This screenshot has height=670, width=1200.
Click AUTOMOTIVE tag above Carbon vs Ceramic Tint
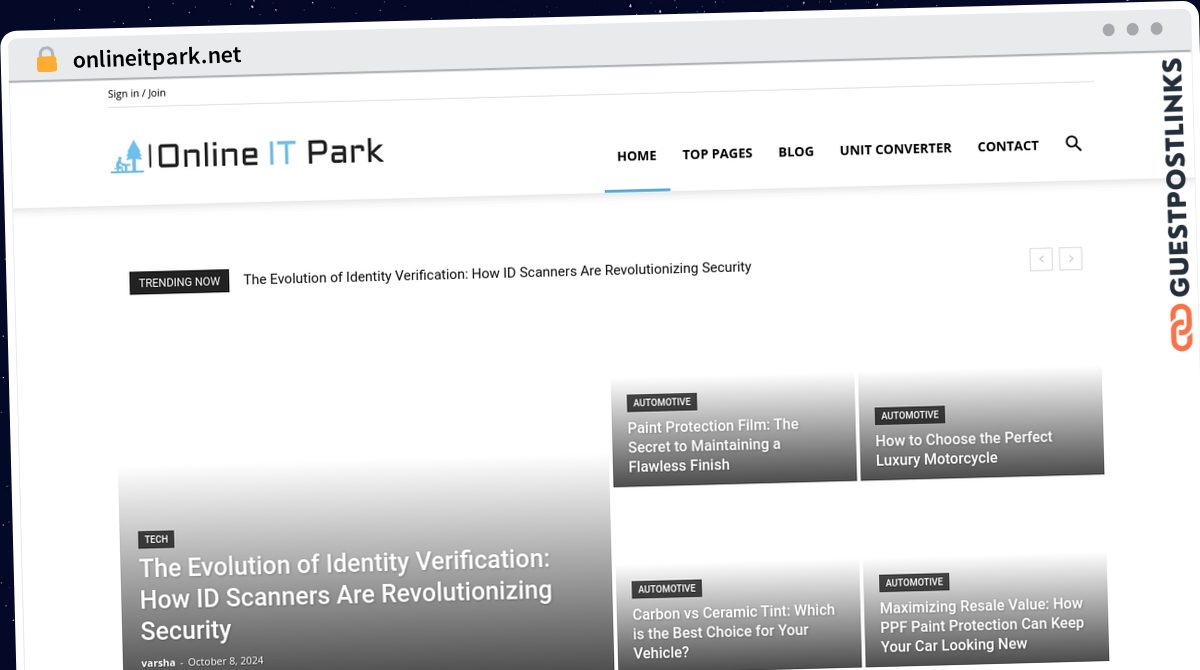pos(667,589)
